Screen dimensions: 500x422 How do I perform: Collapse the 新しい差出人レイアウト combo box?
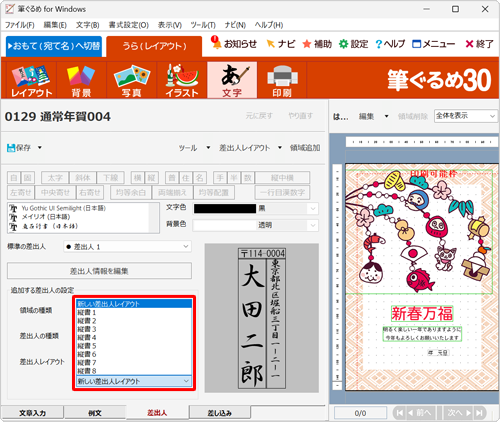coord(134,381)
